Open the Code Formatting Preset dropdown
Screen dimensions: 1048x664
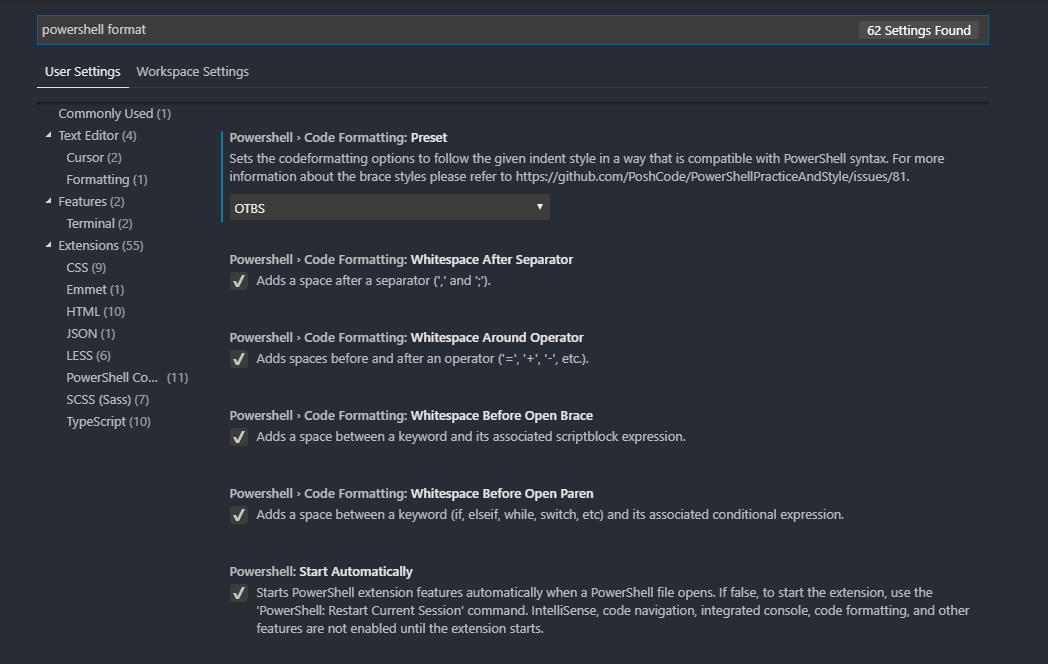388,207
